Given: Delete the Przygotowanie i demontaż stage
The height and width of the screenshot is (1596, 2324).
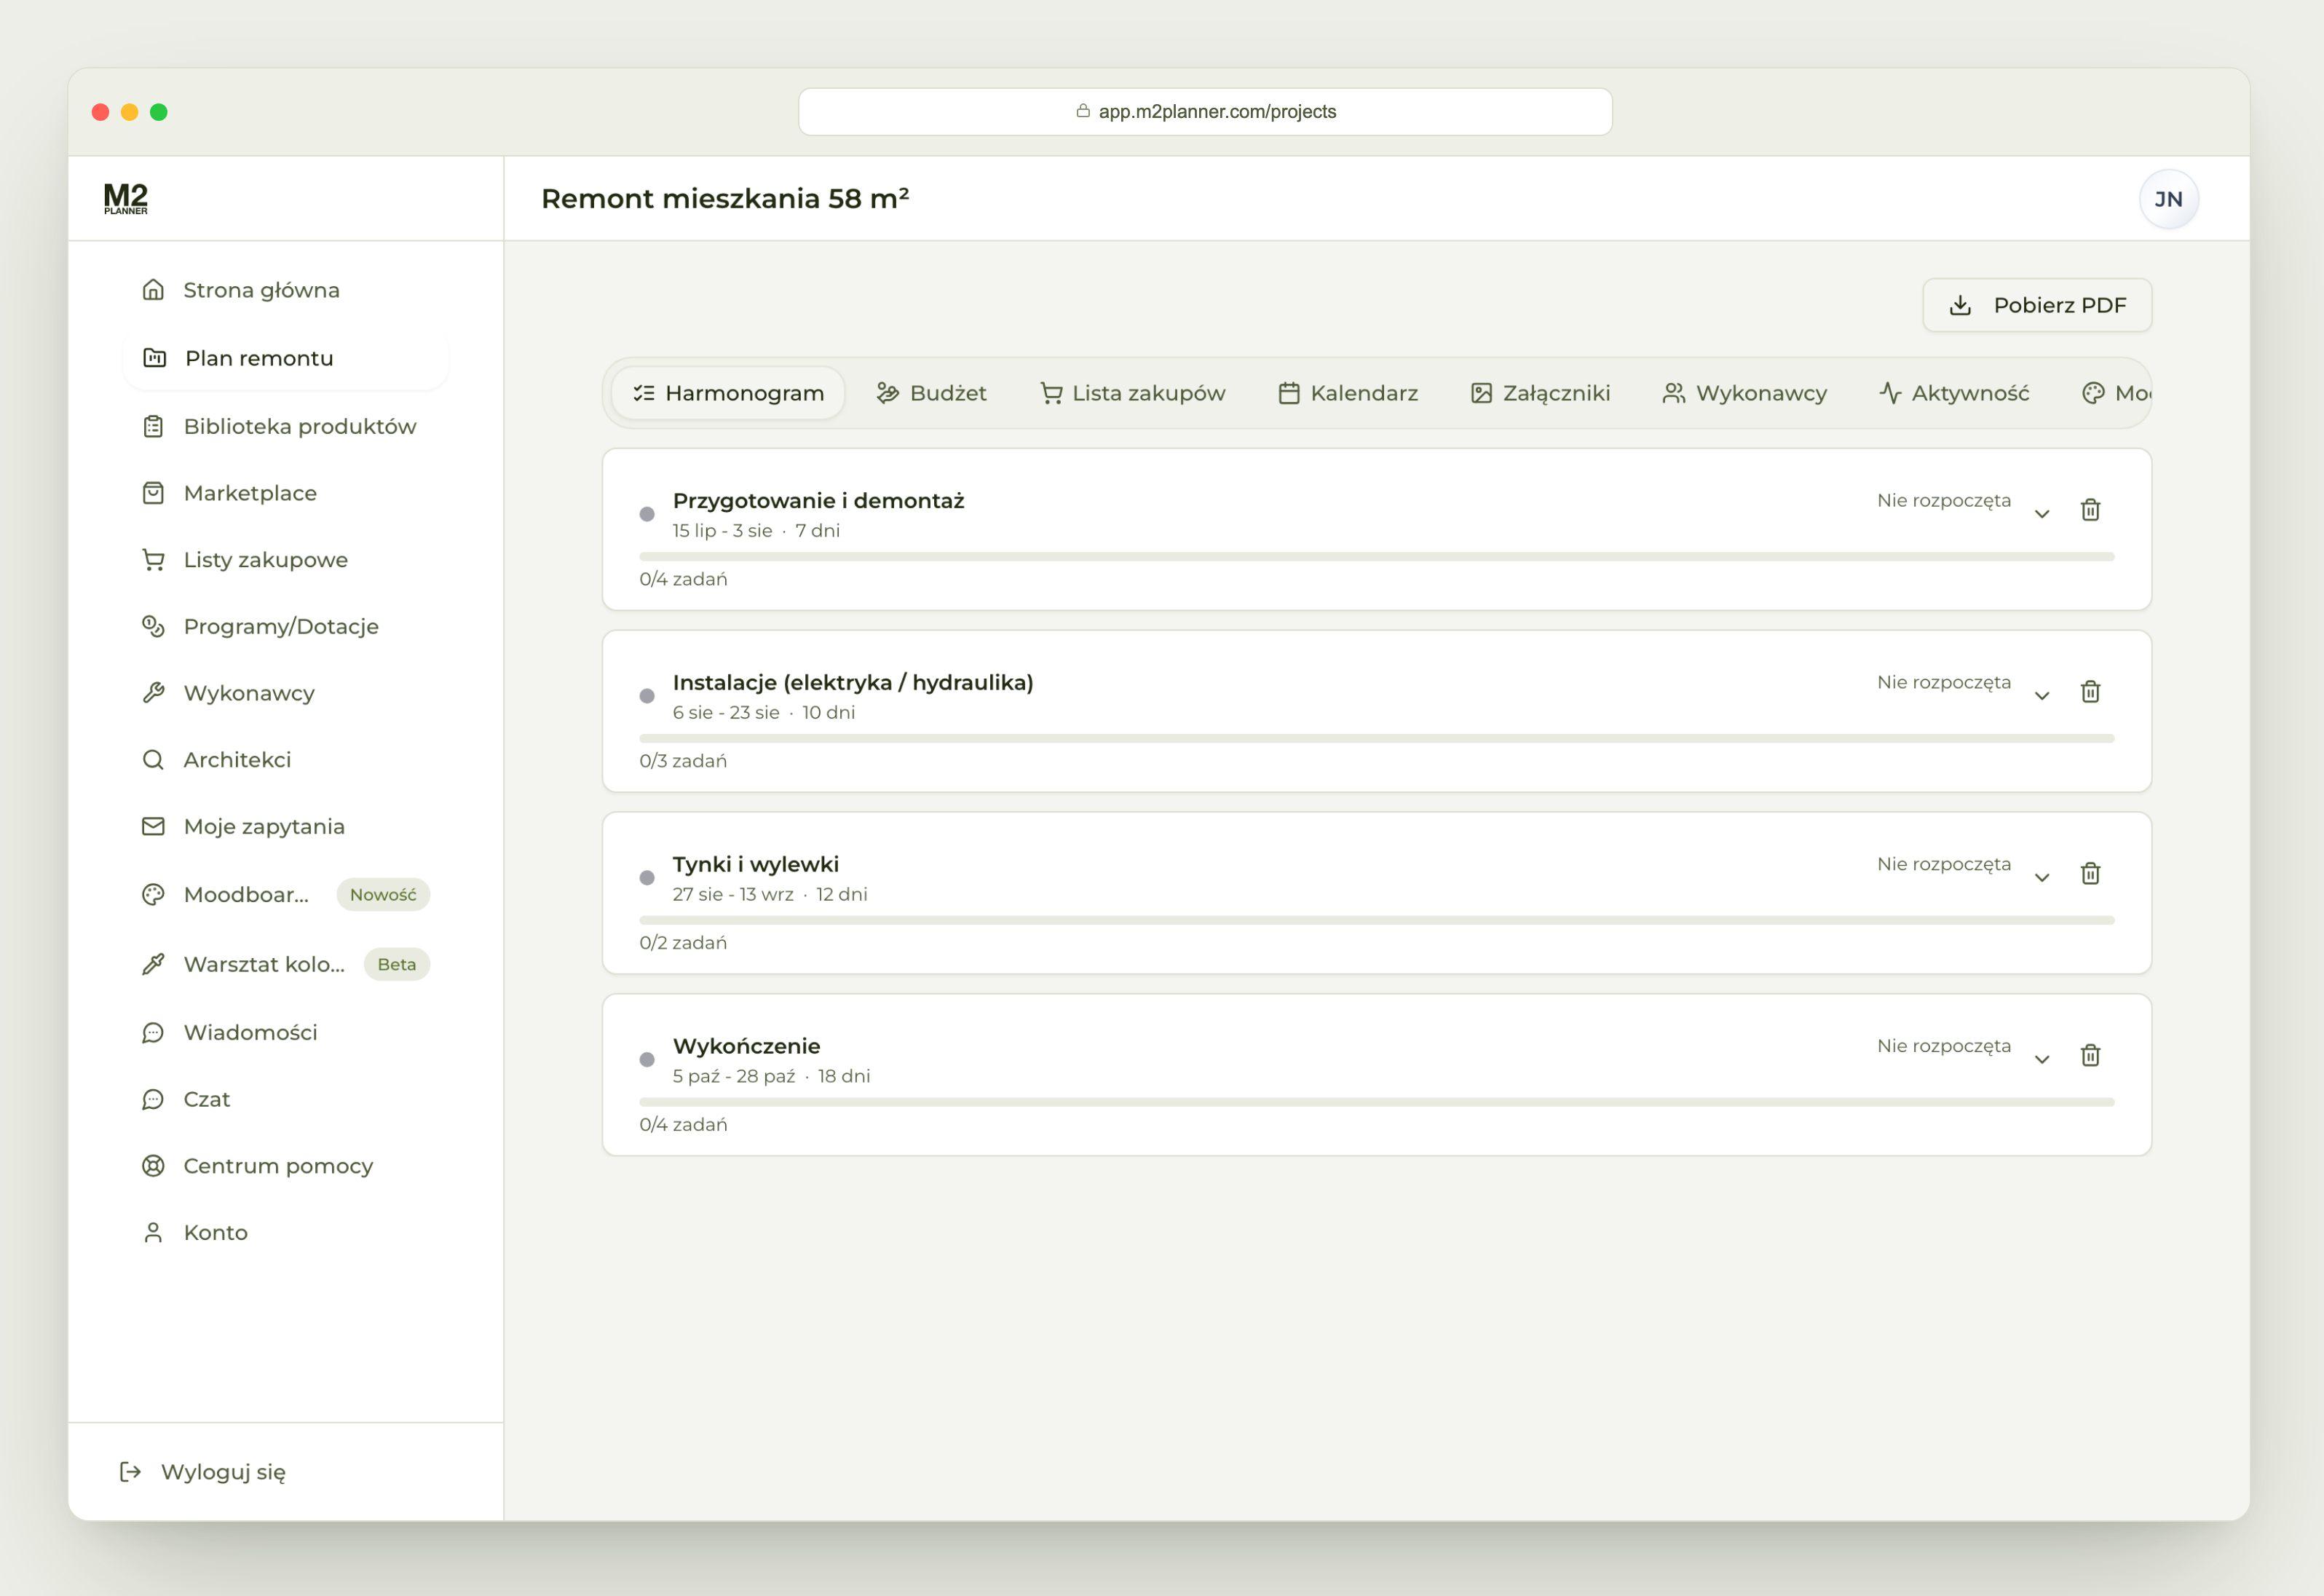Looking at the screenshot, I should coord(2090,510).
